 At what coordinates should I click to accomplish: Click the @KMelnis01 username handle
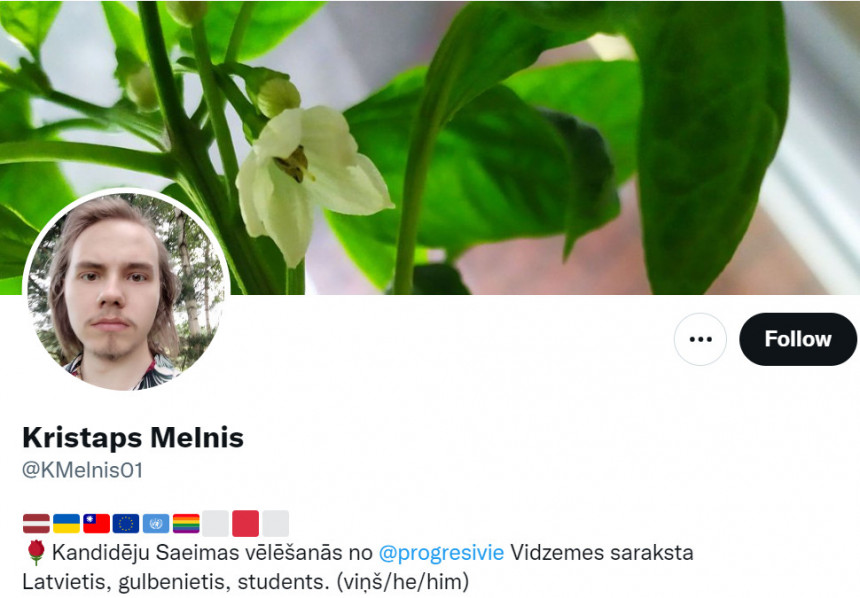click(82, 470)
